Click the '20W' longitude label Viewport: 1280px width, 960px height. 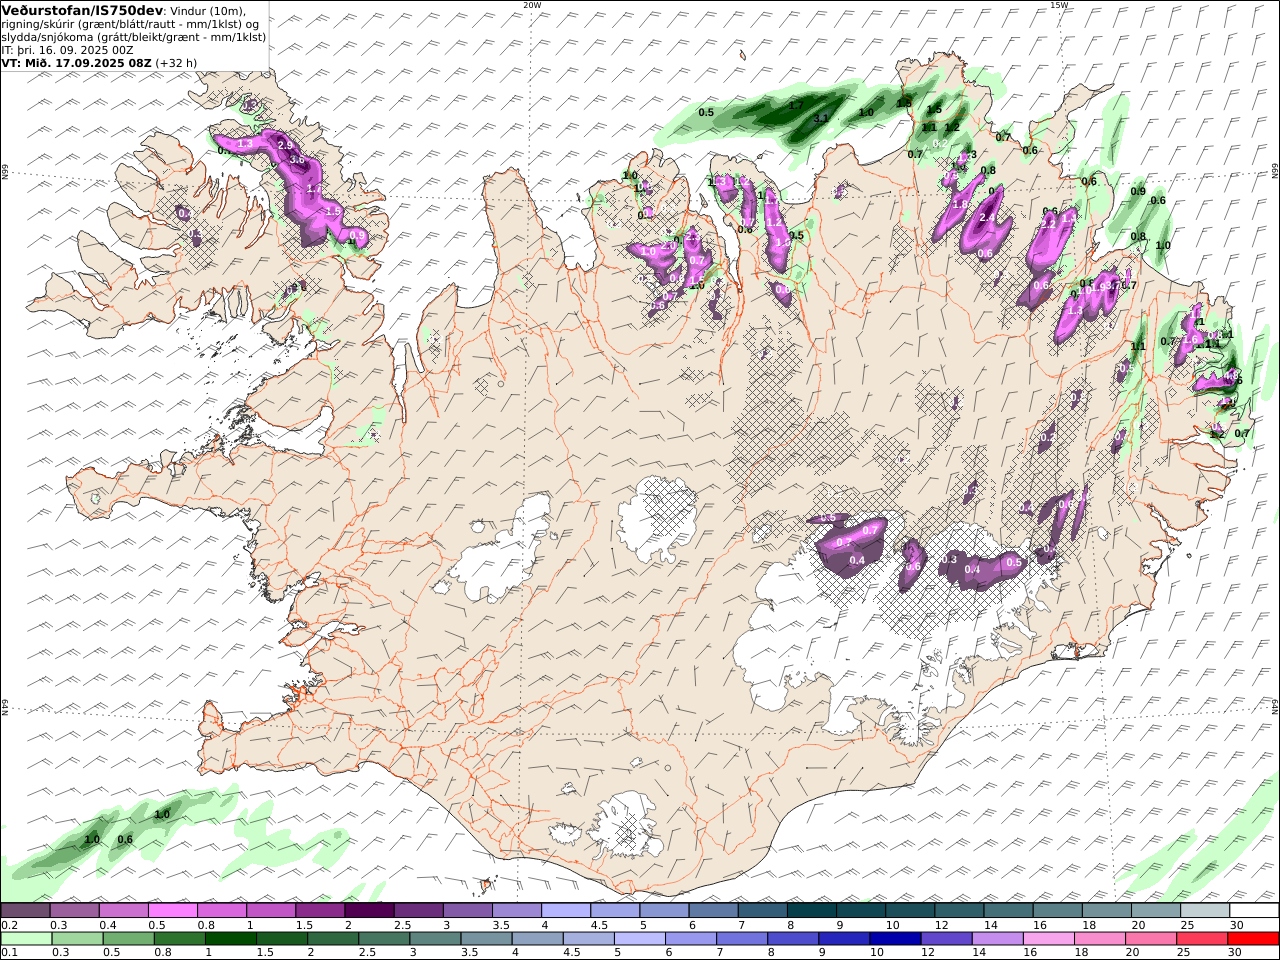(x=532, y=5)
